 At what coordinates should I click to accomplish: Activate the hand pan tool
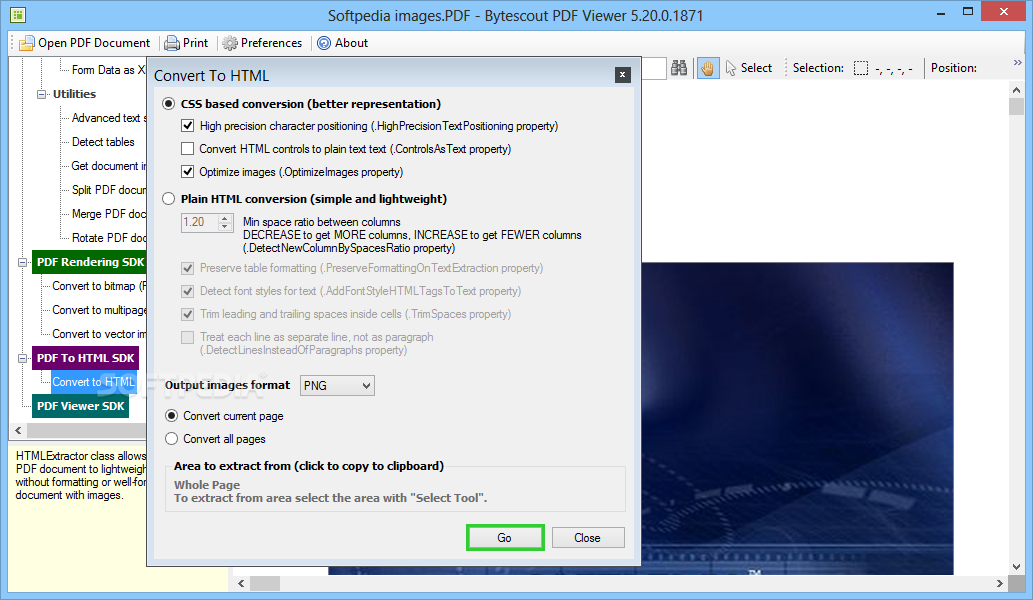pyautogui.click(x=708, y=68)
